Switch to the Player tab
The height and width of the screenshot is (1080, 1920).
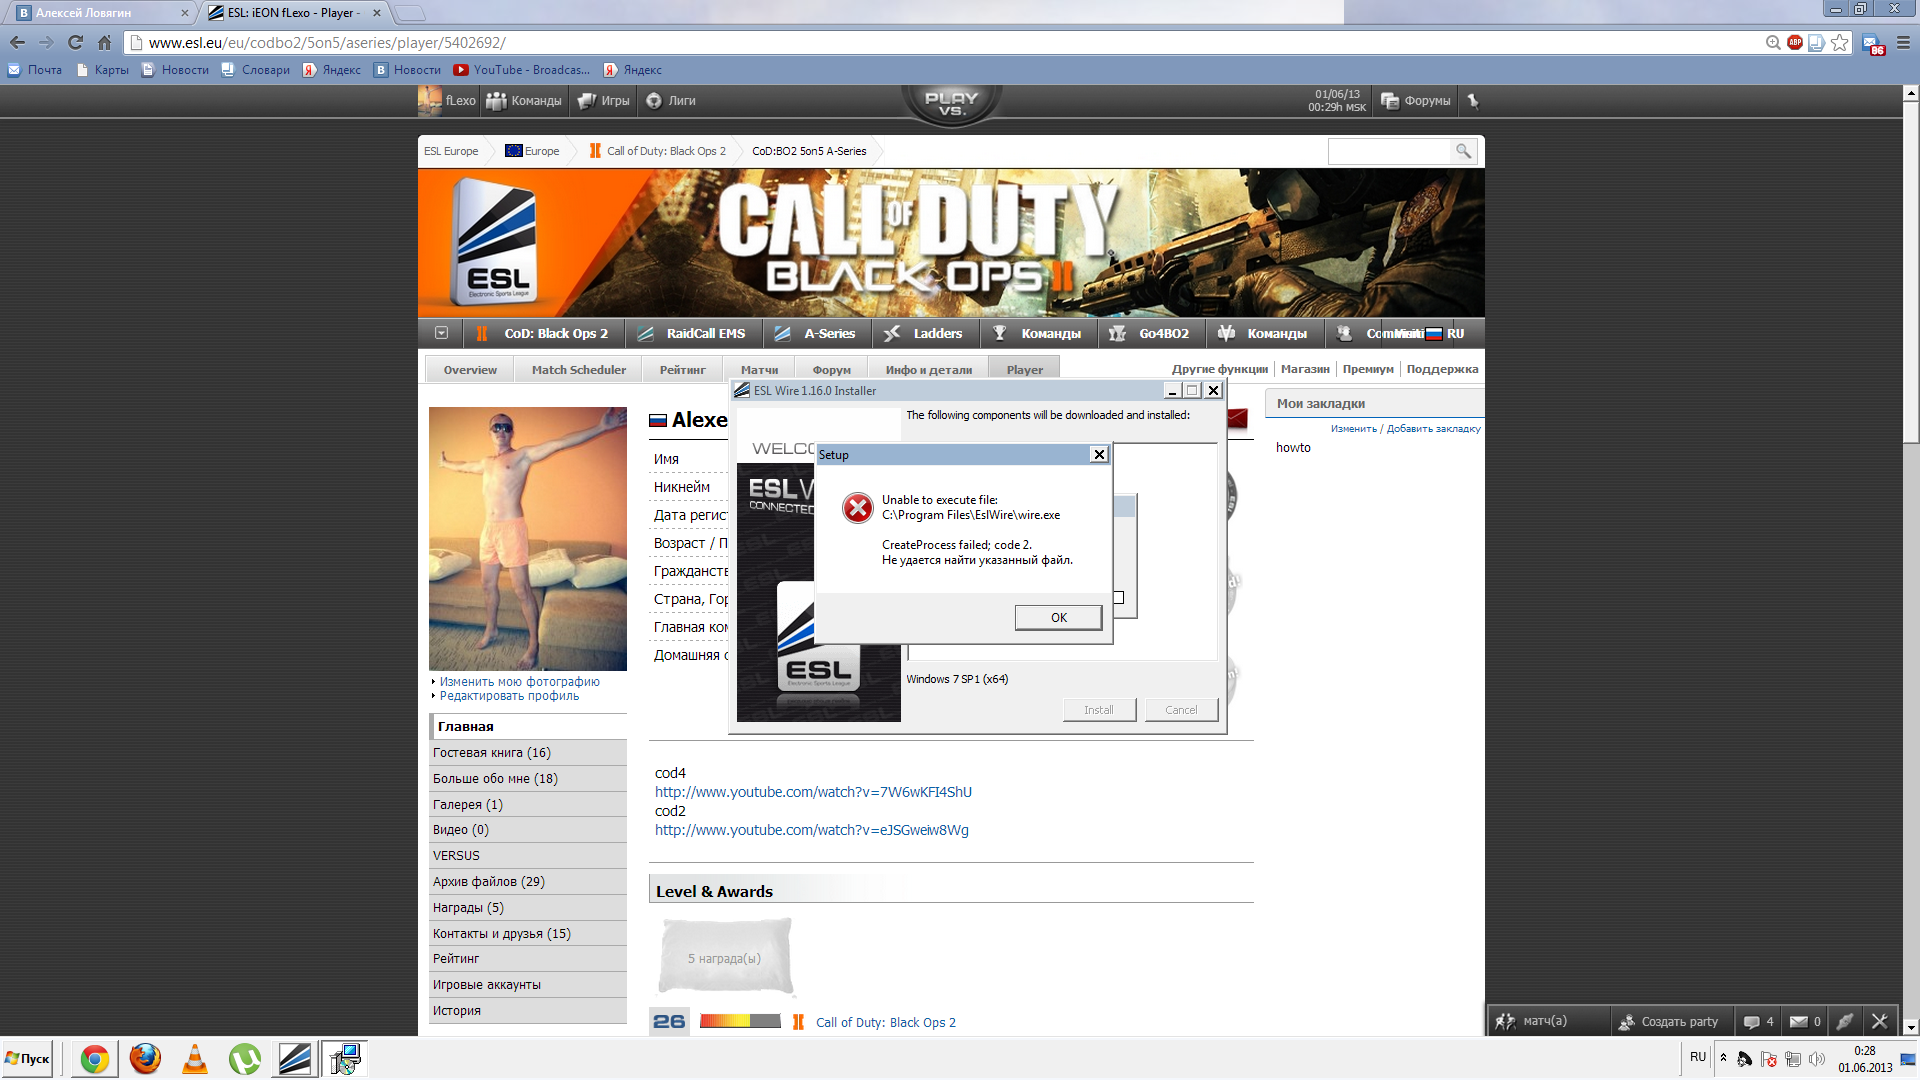tap(1024, 370)
